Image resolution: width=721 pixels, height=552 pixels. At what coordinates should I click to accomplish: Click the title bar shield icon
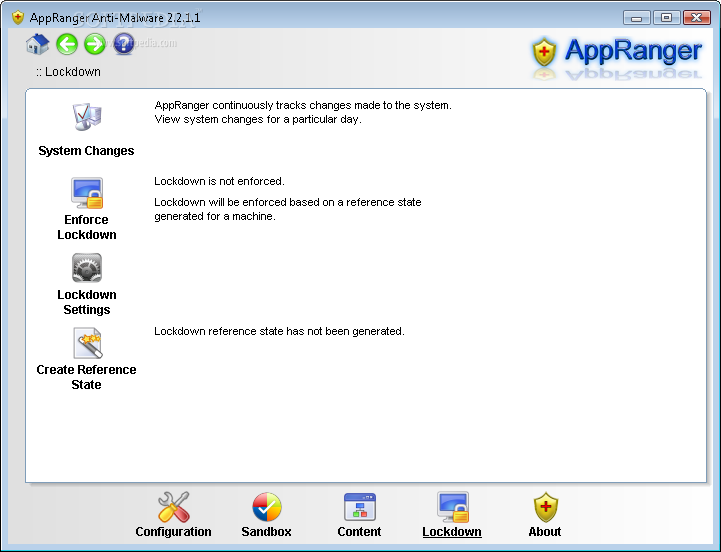click(18, 18)
